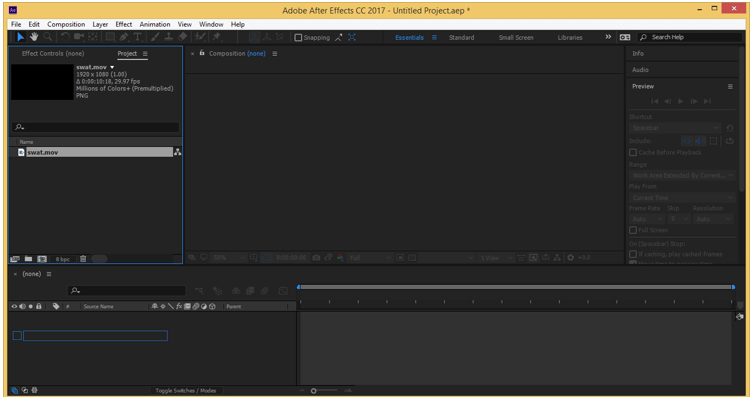Click the 8 bpc color depth button

(x=62, y=259)
